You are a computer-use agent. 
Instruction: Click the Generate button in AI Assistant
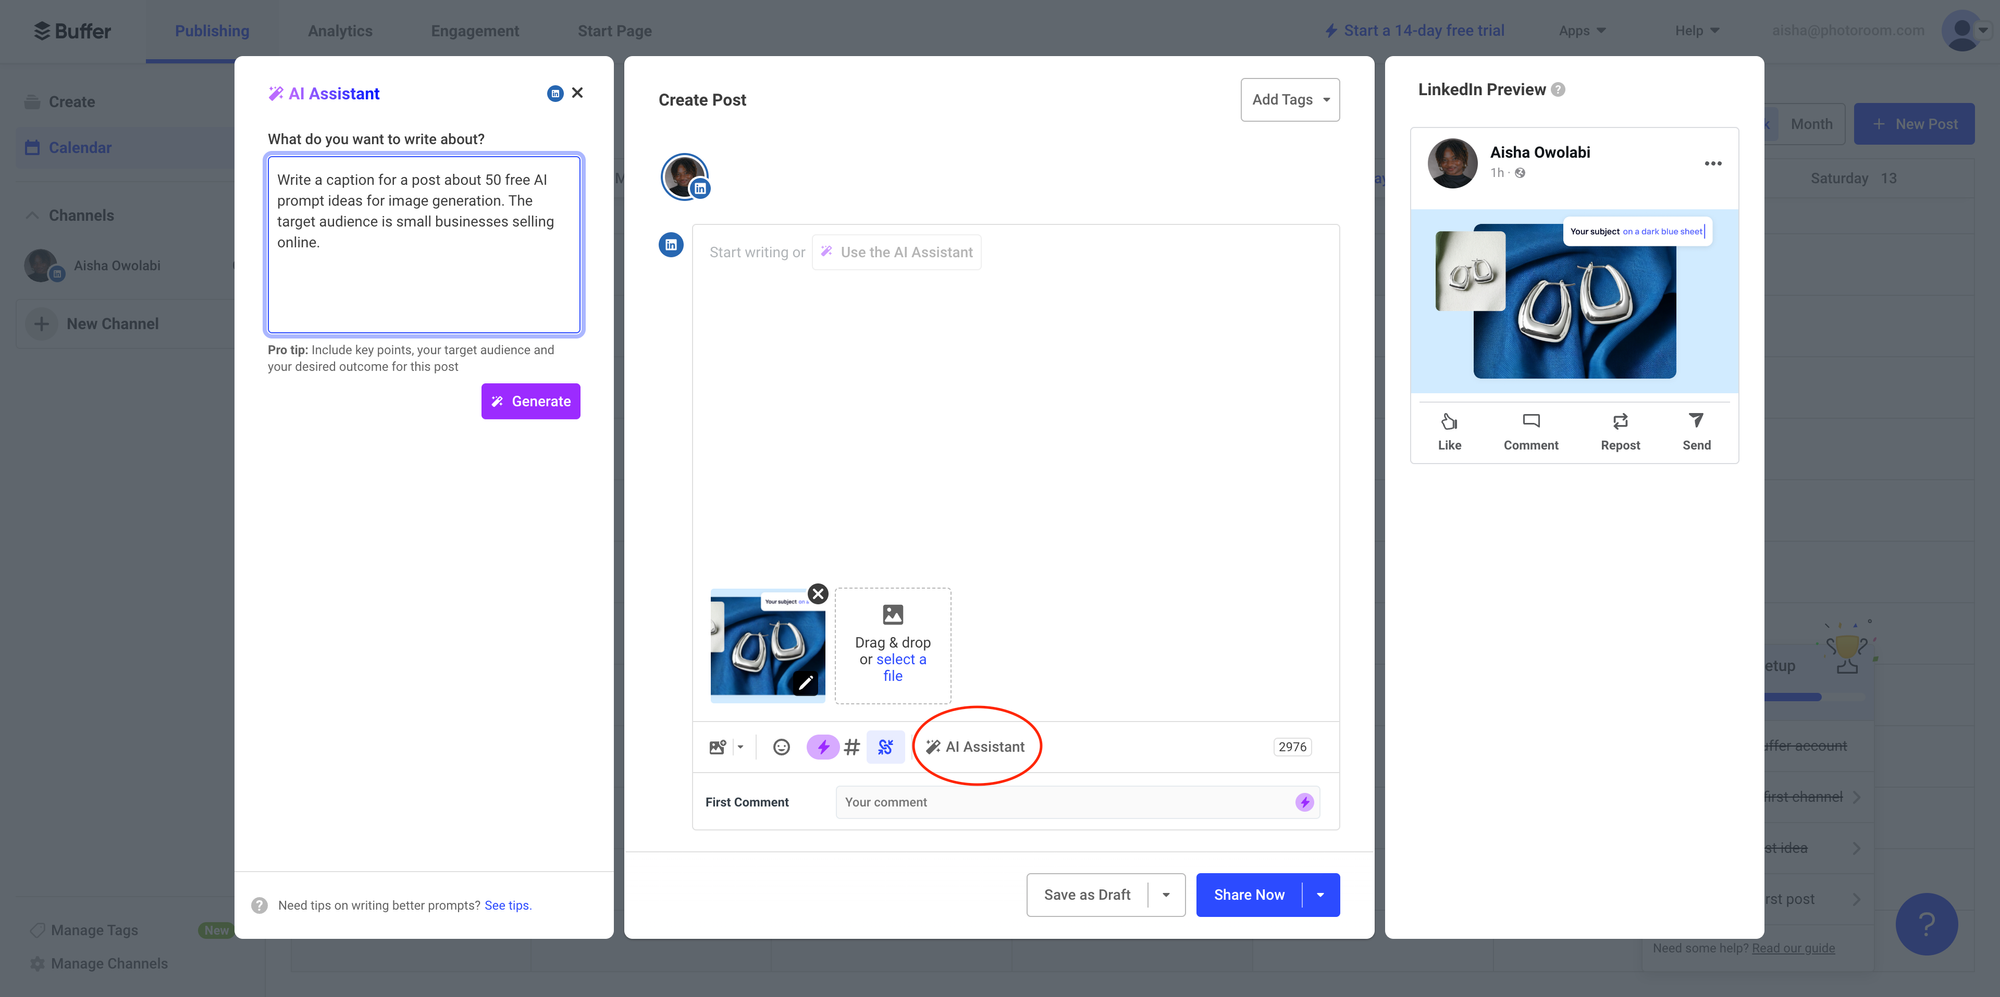point(530,401)
